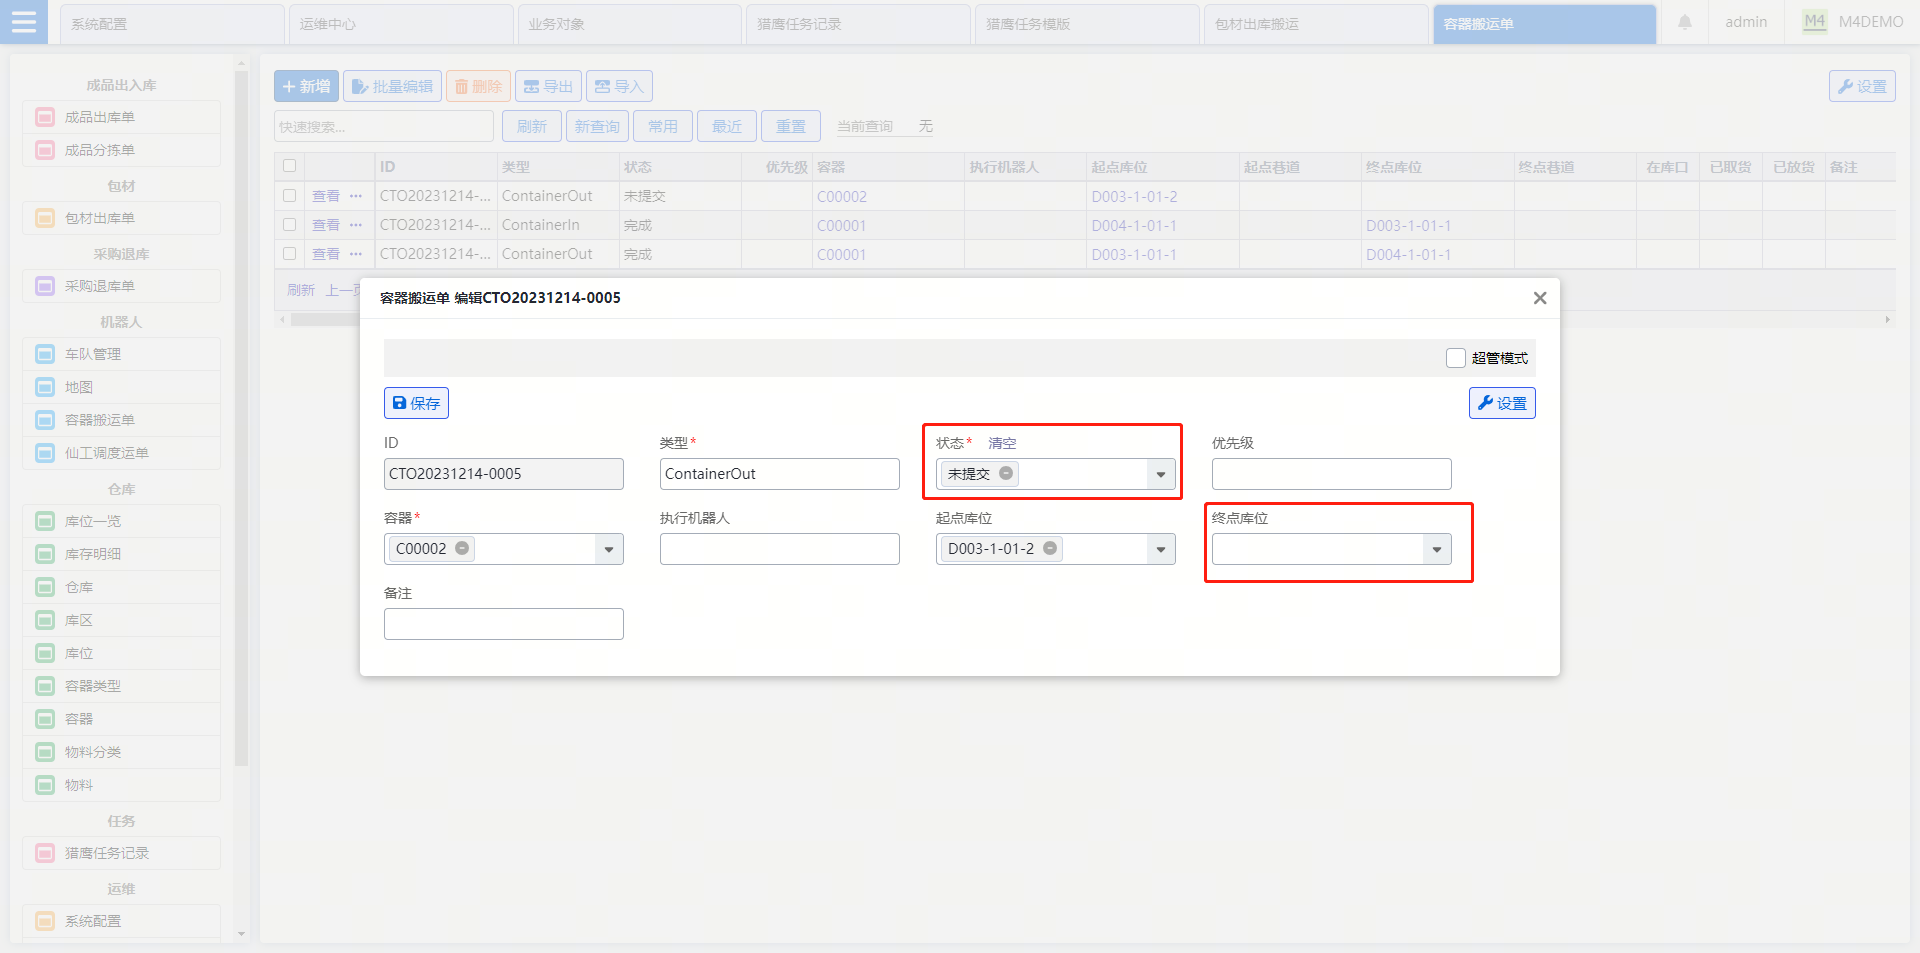The image size is (1920, 953).
Task: Expand the 起点库位 dropdown arrow
Action: tap(1161, 549)
